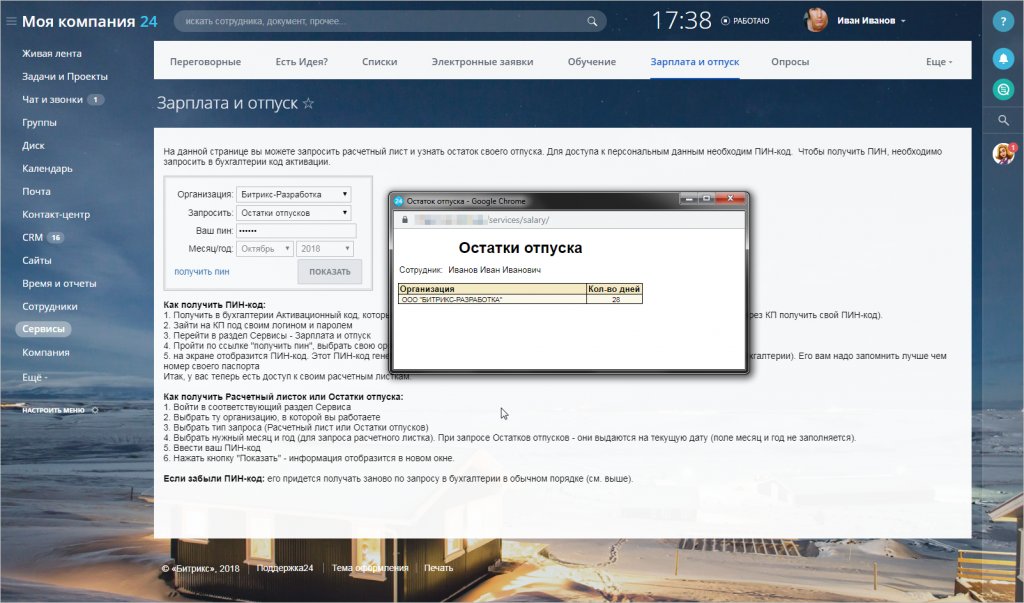This screenshot has height=603, width=1024.
Task: Click the name Иванов Иван Иванович in popup
Action: tap(494, 270)
